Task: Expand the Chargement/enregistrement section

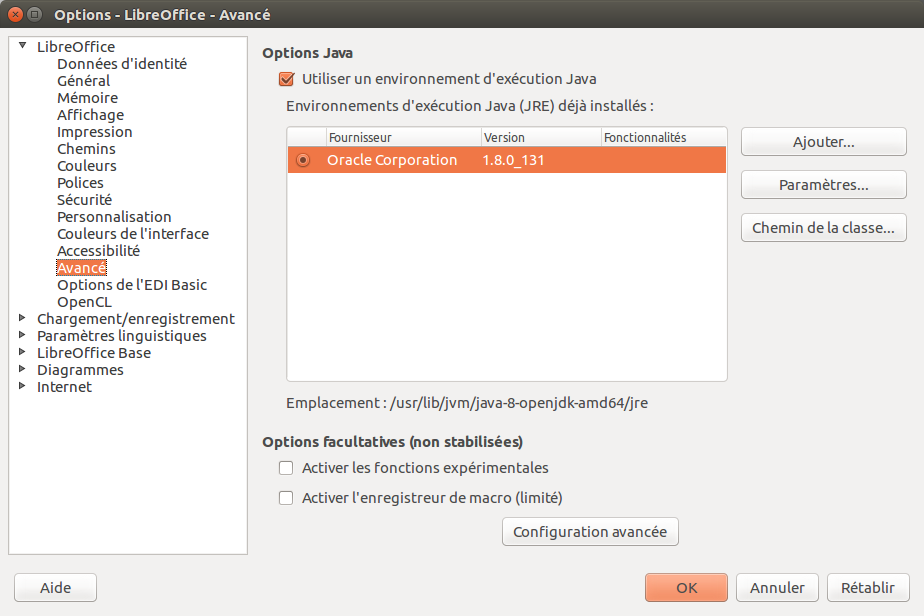Action: click(x=22, y=319)
